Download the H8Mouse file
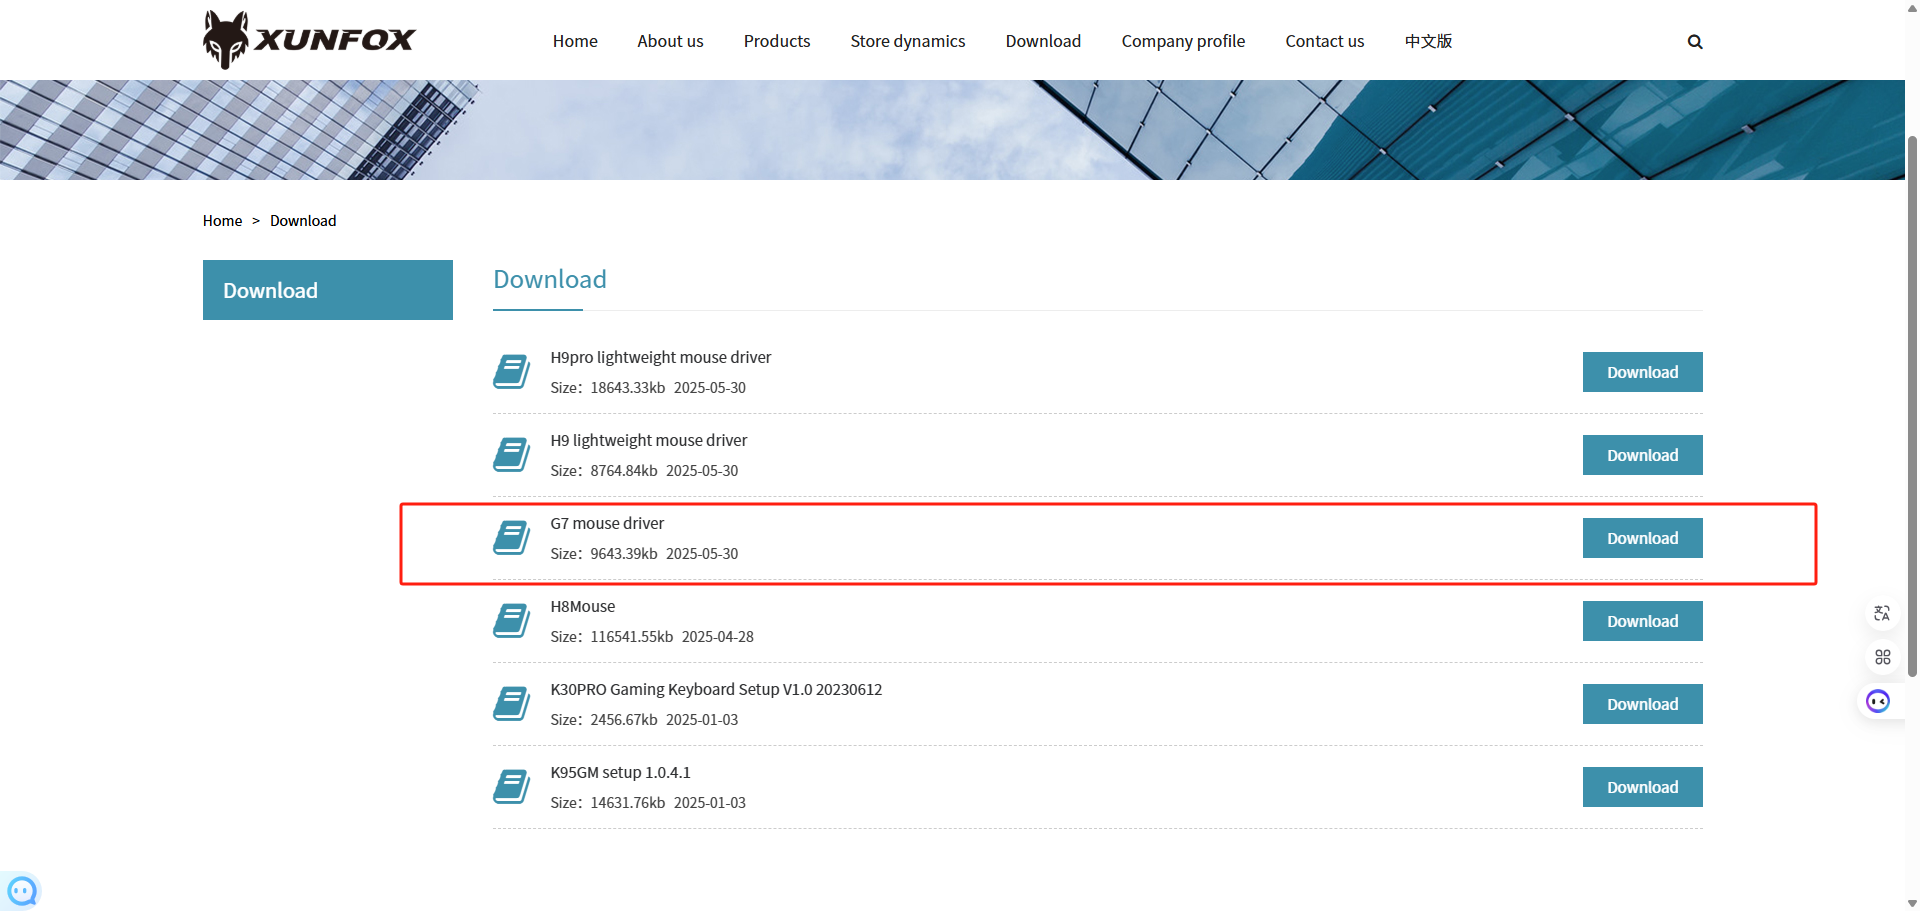1920x911 pixels. tap(1642, 621)
